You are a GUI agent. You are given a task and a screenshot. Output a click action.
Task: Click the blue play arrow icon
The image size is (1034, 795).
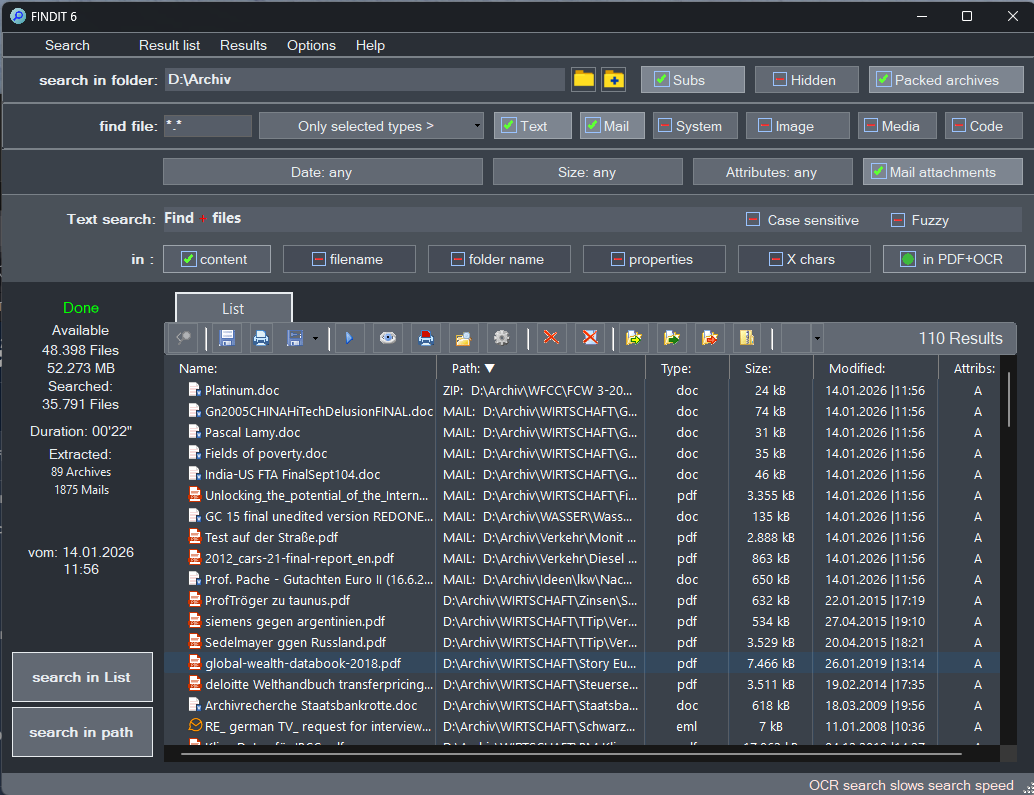coord(348,338)
